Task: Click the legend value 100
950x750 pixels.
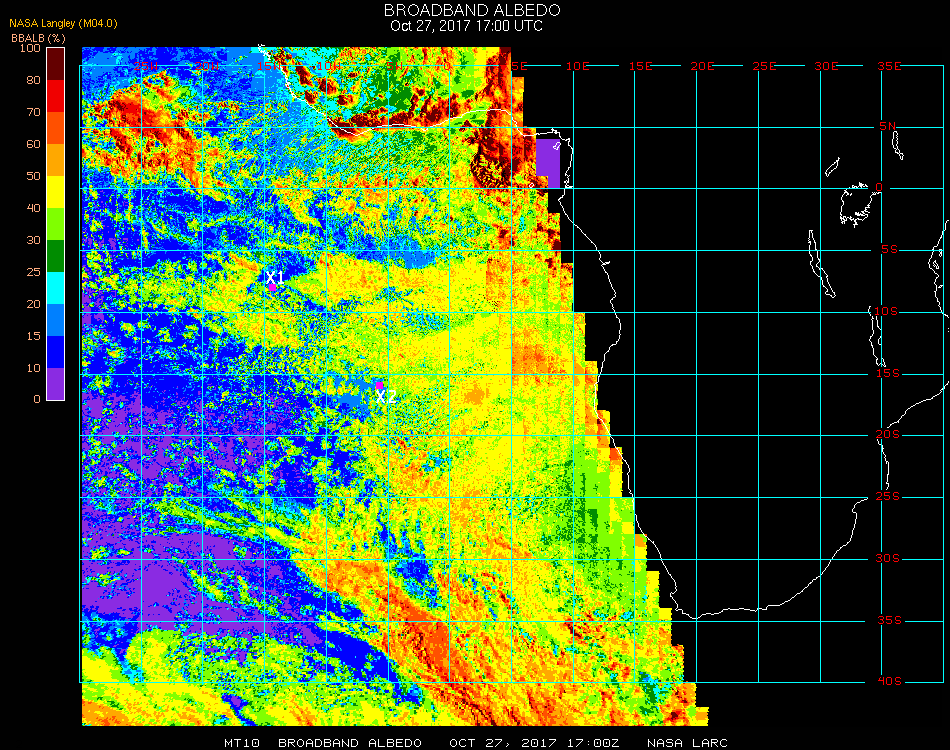Action: 30,48
